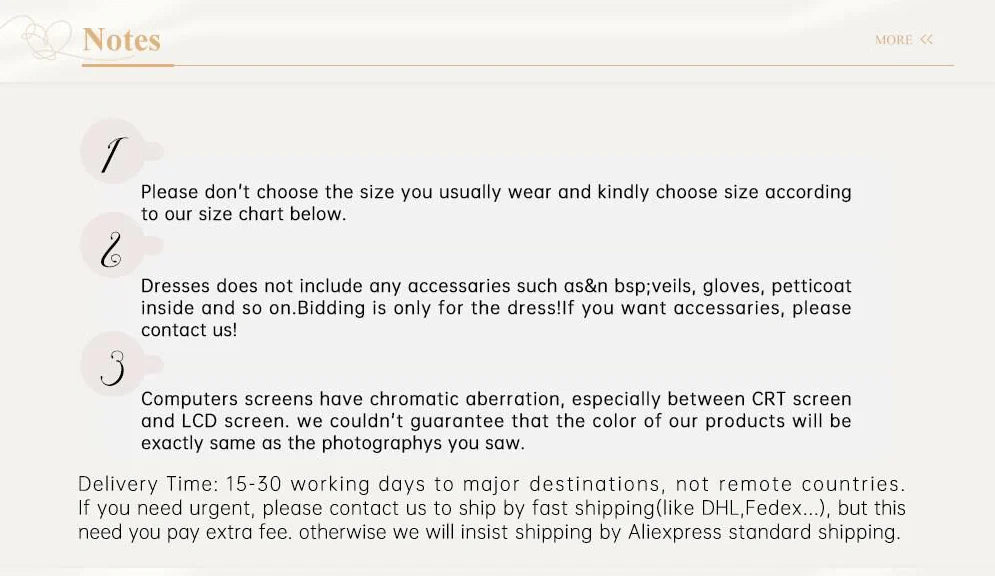
Task: Click the MORE link in the header
Action: click(893, 40)
